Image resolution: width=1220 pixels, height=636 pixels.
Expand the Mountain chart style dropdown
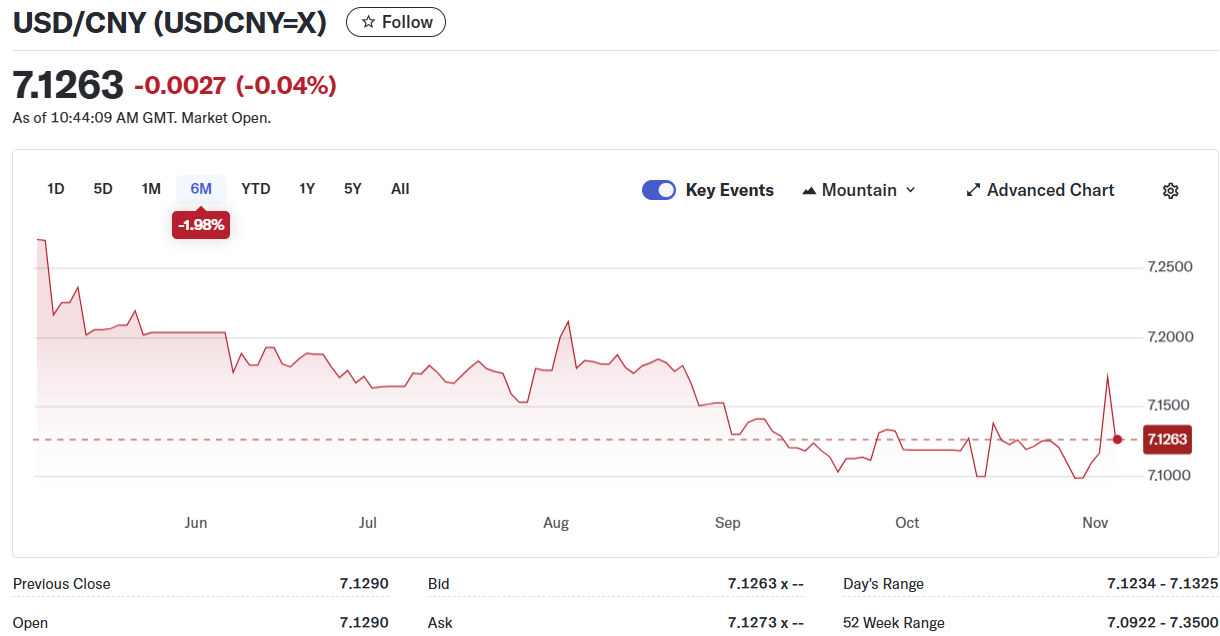pos(910,190)
